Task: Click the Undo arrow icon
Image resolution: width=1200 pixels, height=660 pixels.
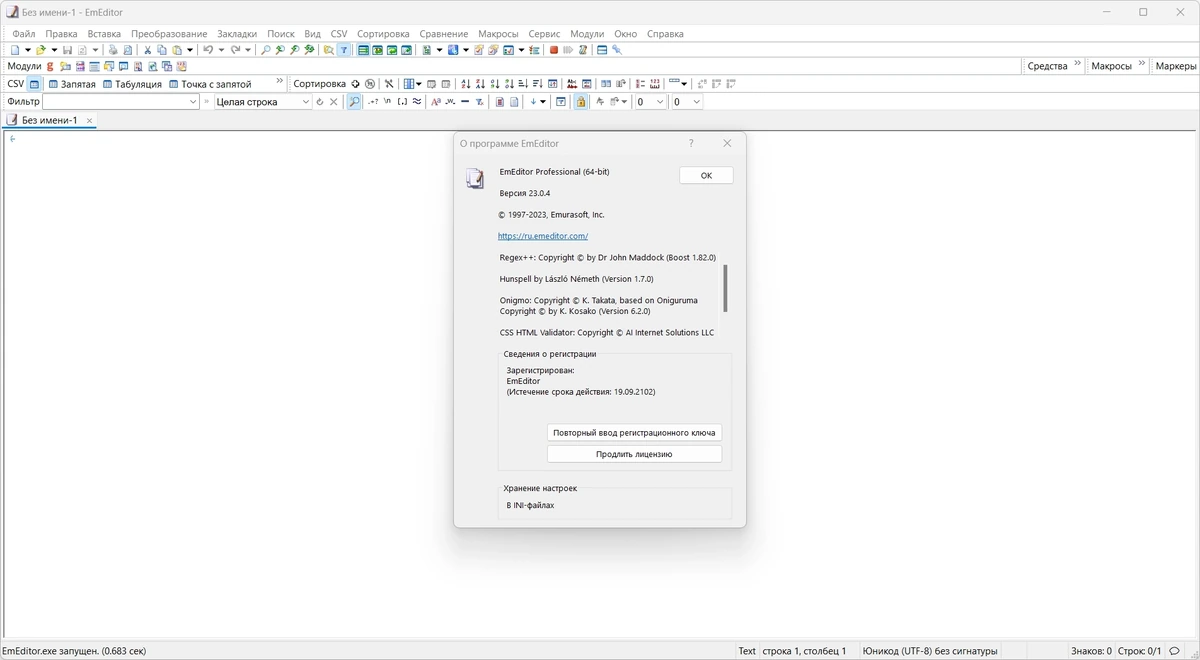Action: point(208,50)
